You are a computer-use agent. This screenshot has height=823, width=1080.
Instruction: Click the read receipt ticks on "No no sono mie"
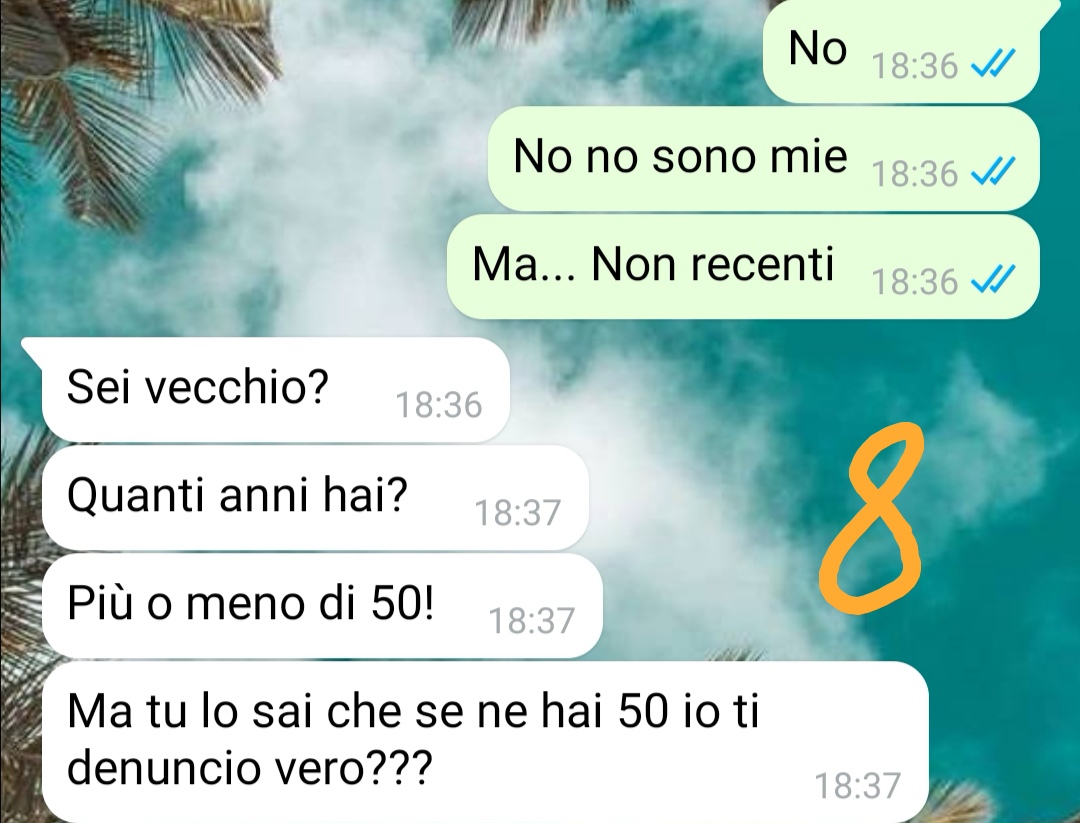993,173
